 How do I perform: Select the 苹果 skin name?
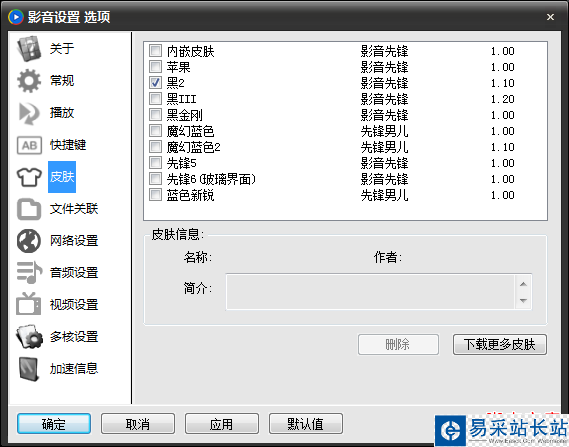[x=178, y=67]
